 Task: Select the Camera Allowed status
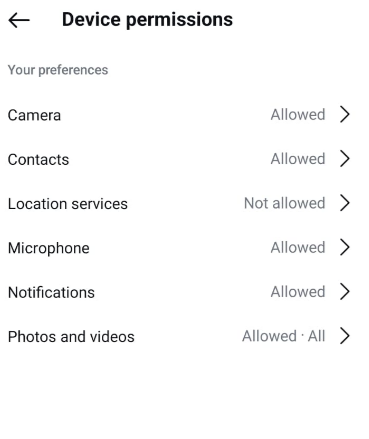[x=298, y=115]
